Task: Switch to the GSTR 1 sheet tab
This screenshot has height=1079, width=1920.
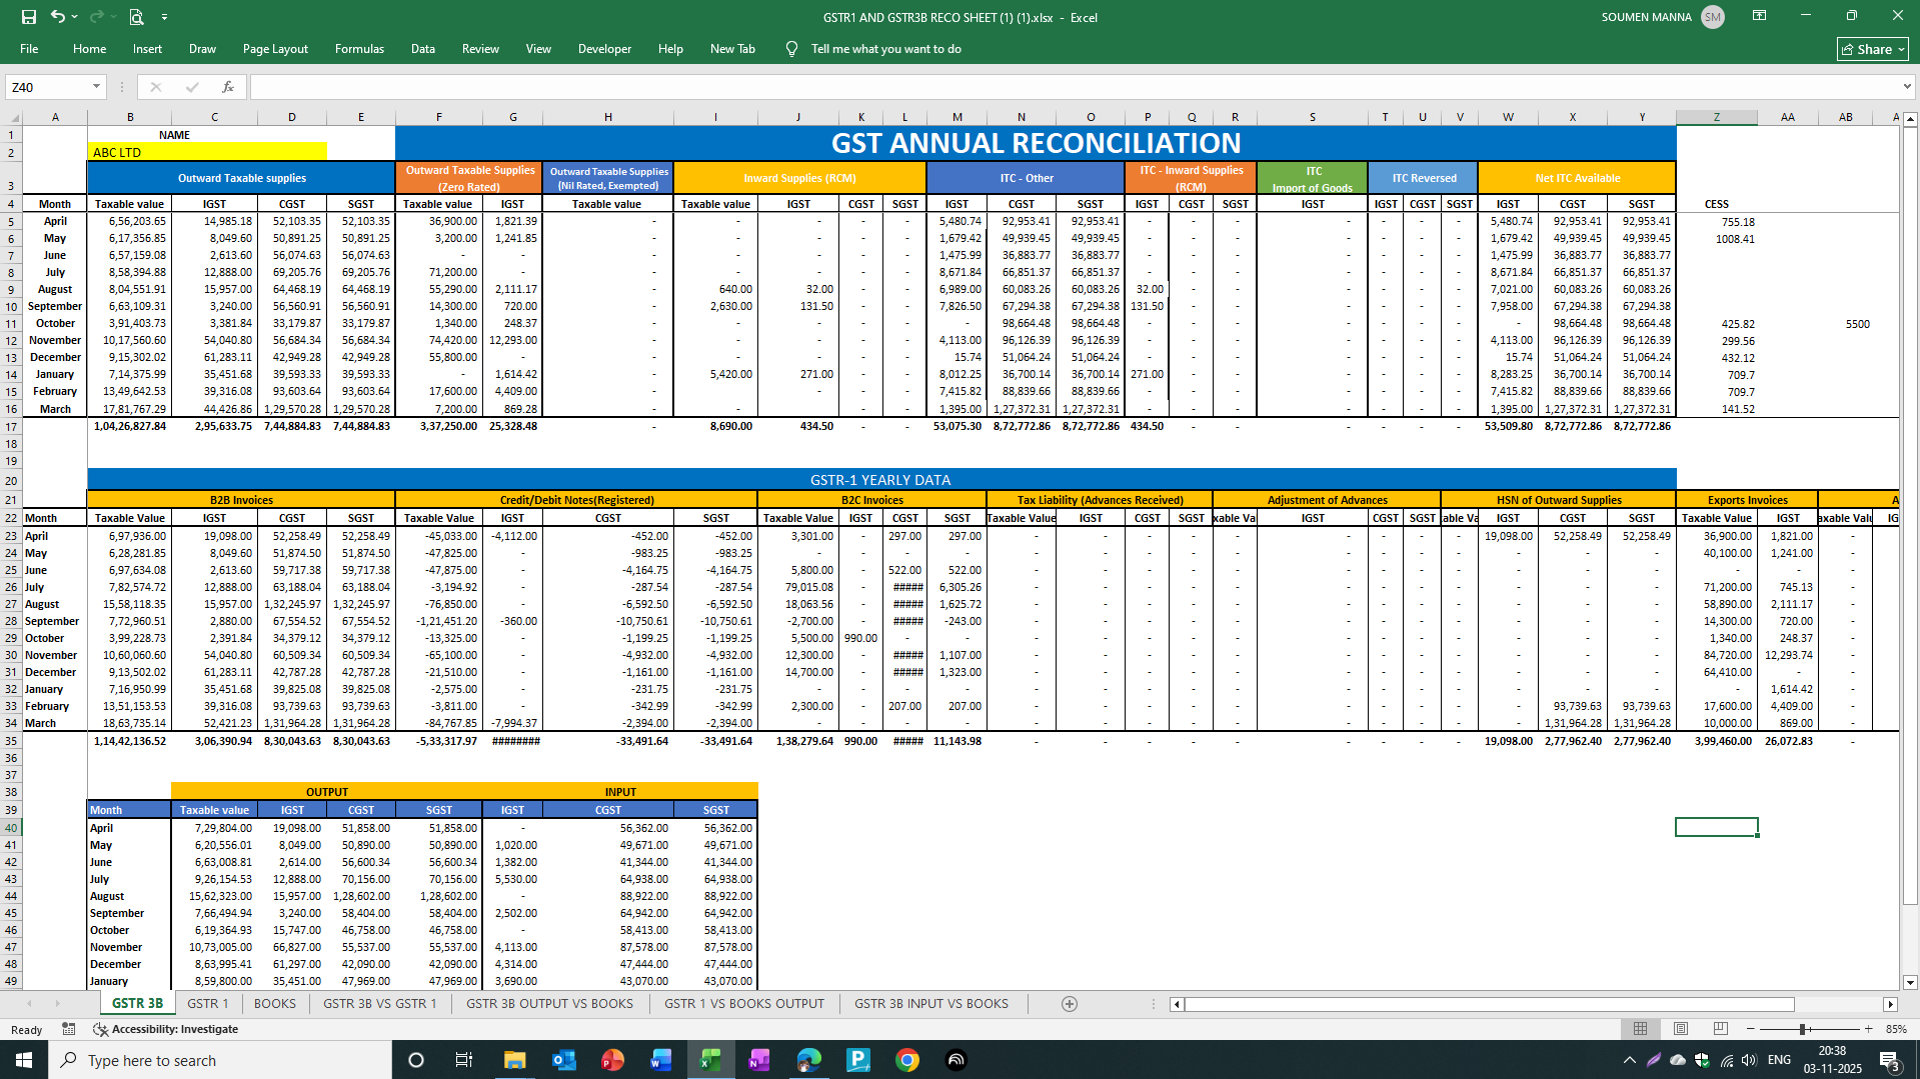Action: [x=207, y=1004]
